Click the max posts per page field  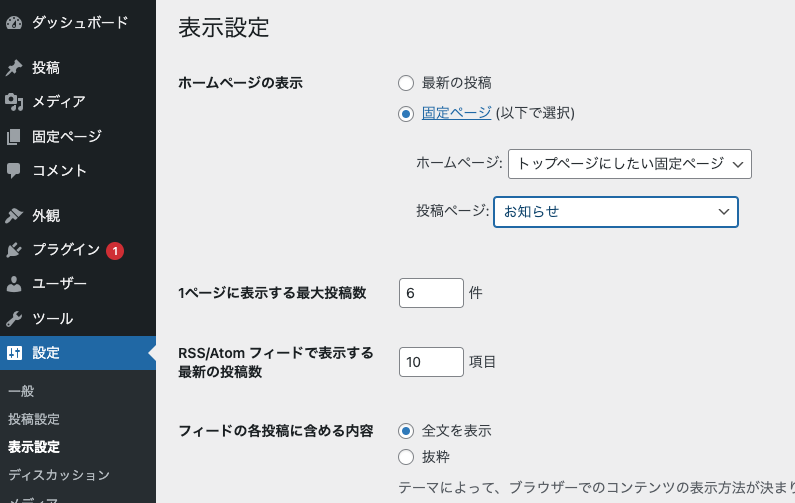coord(430,293)
